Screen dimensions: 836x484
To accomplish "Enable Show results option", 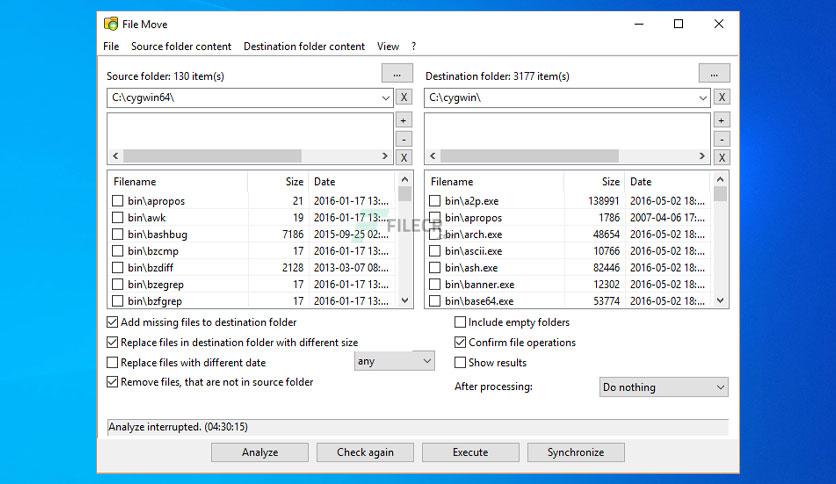I will pos(460,362).
